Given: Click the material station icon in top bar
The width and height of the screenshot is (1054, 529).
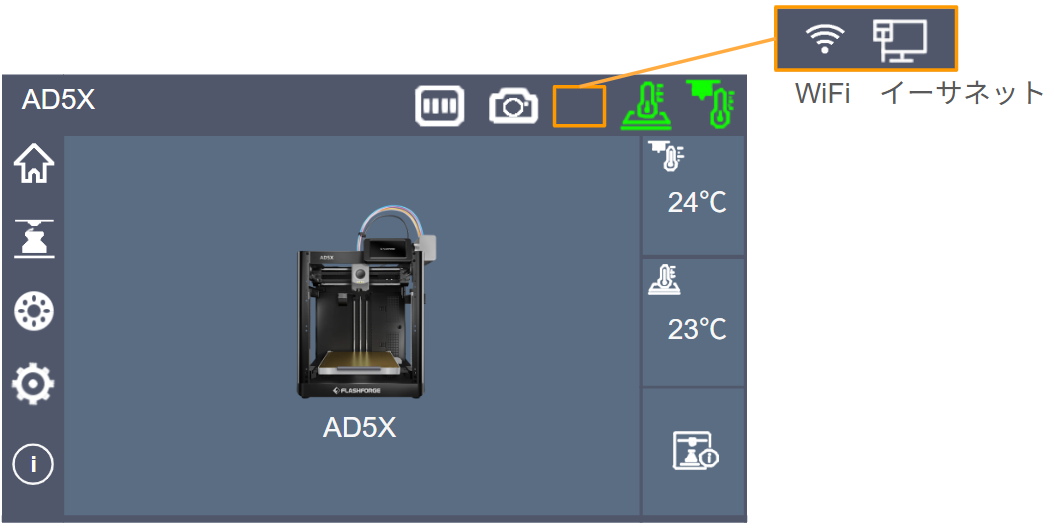Looking at the screenshot, I should tap(440, 106).
